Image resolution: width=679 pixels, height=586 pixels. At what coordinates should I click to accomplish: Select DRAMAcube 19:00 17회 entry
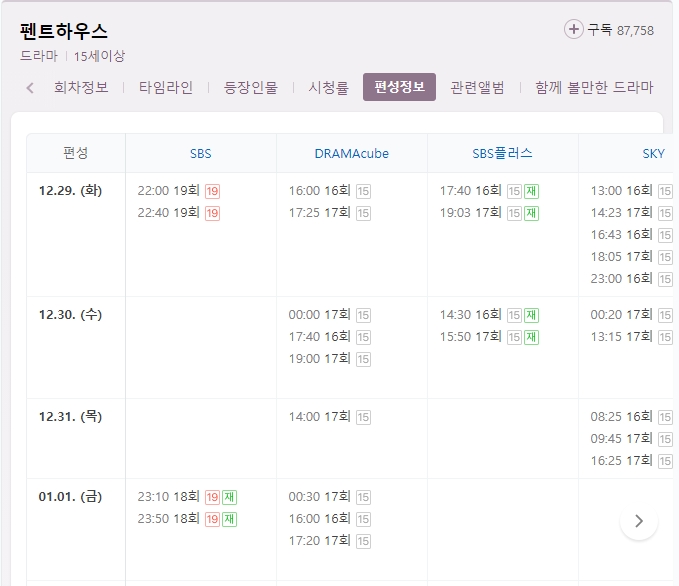pos(320,359)
